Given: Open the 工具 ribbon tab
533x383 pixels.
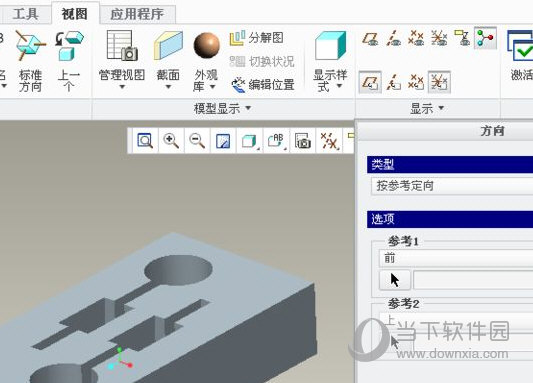Looking at the screenshot, I should coord(25,14).
